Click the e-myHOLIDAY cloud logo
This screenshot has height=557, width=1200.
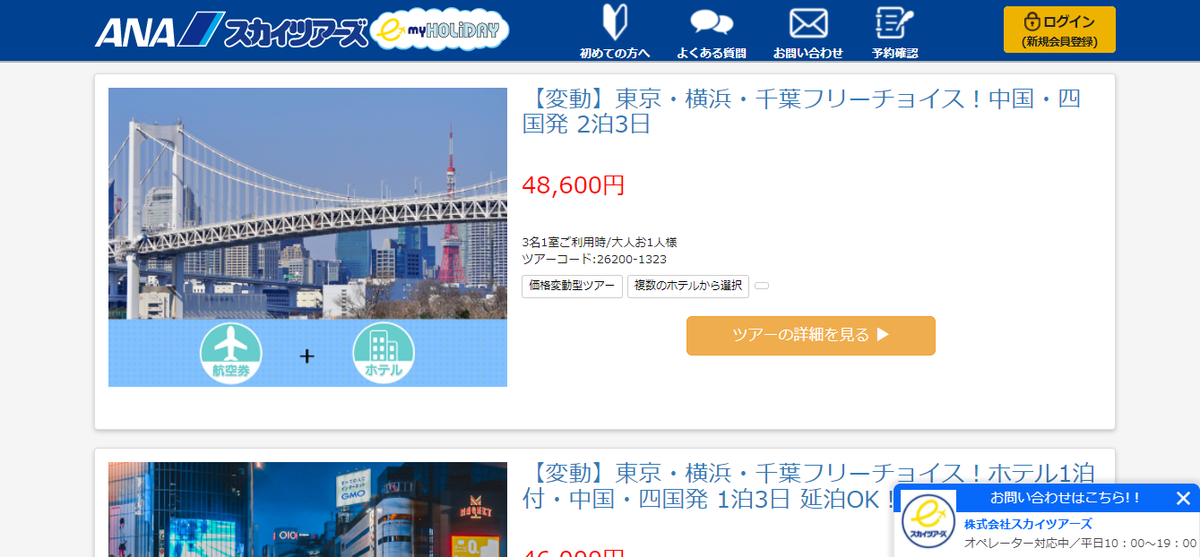[440, 30]
